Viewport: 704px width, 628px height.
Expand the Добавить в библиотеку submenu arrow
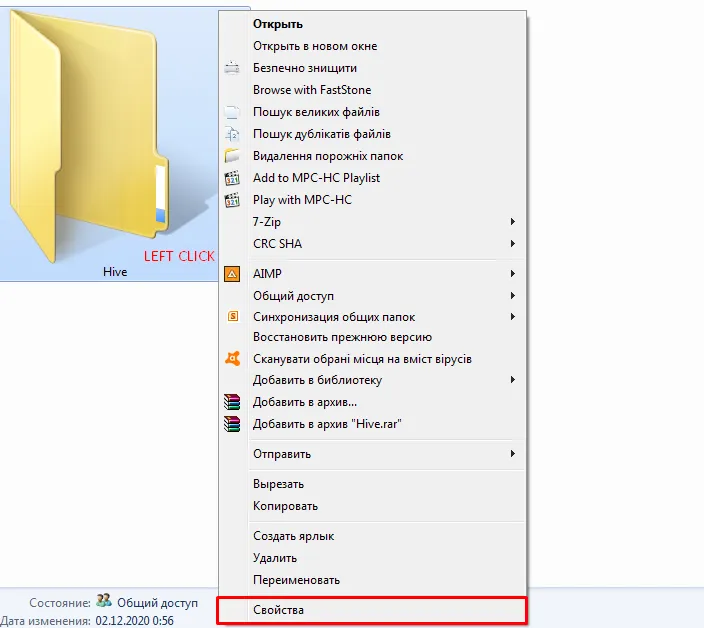click(512, 380)
